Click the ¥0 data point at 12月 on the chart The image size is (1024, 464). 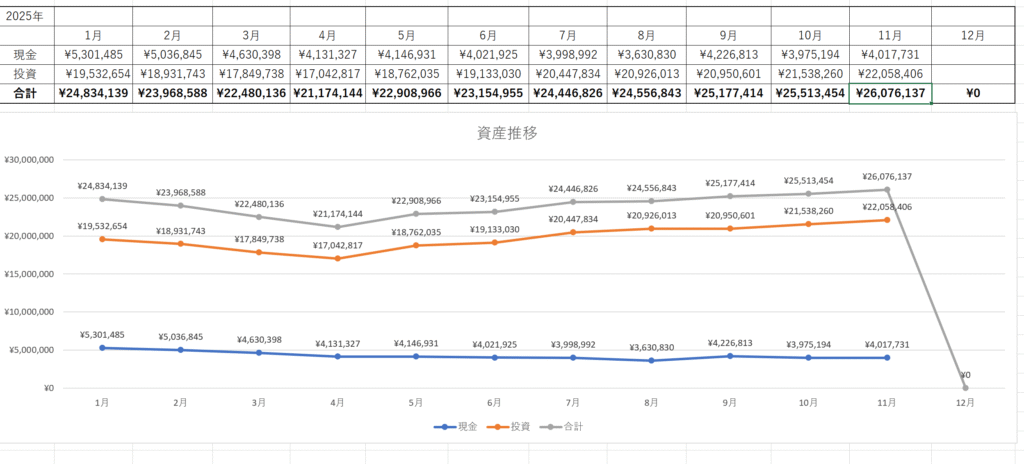(x=965, y=388)
